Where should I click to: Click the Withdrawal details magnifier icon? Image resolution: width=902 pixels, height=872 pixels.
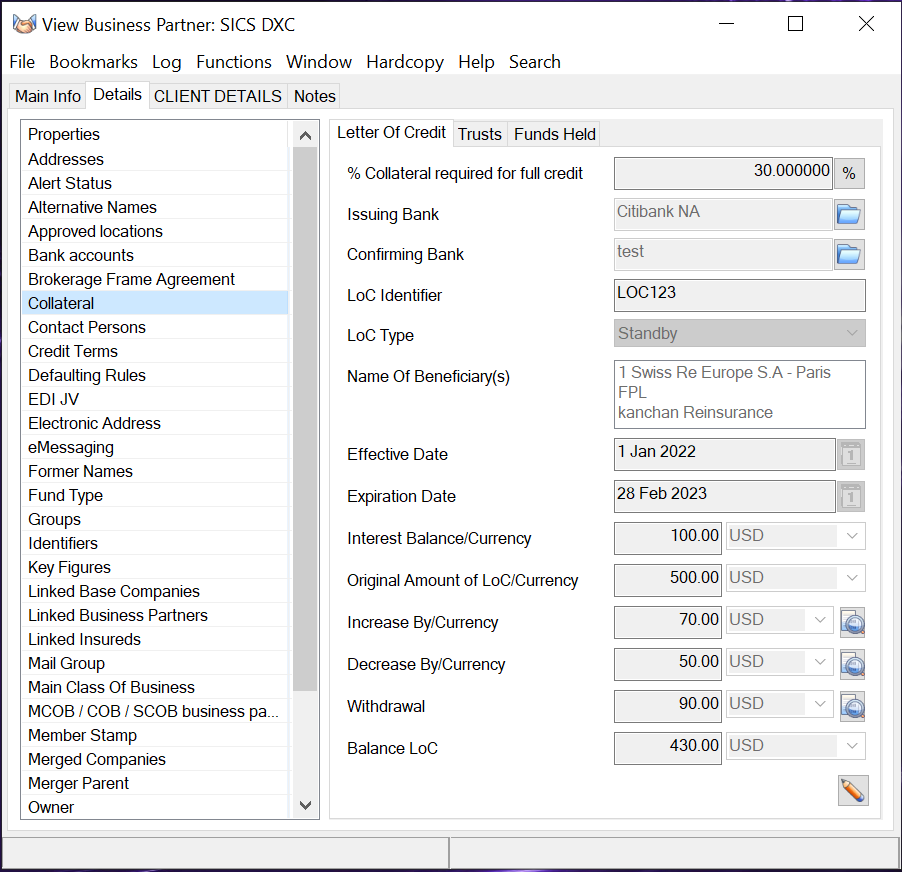point(852,706)
